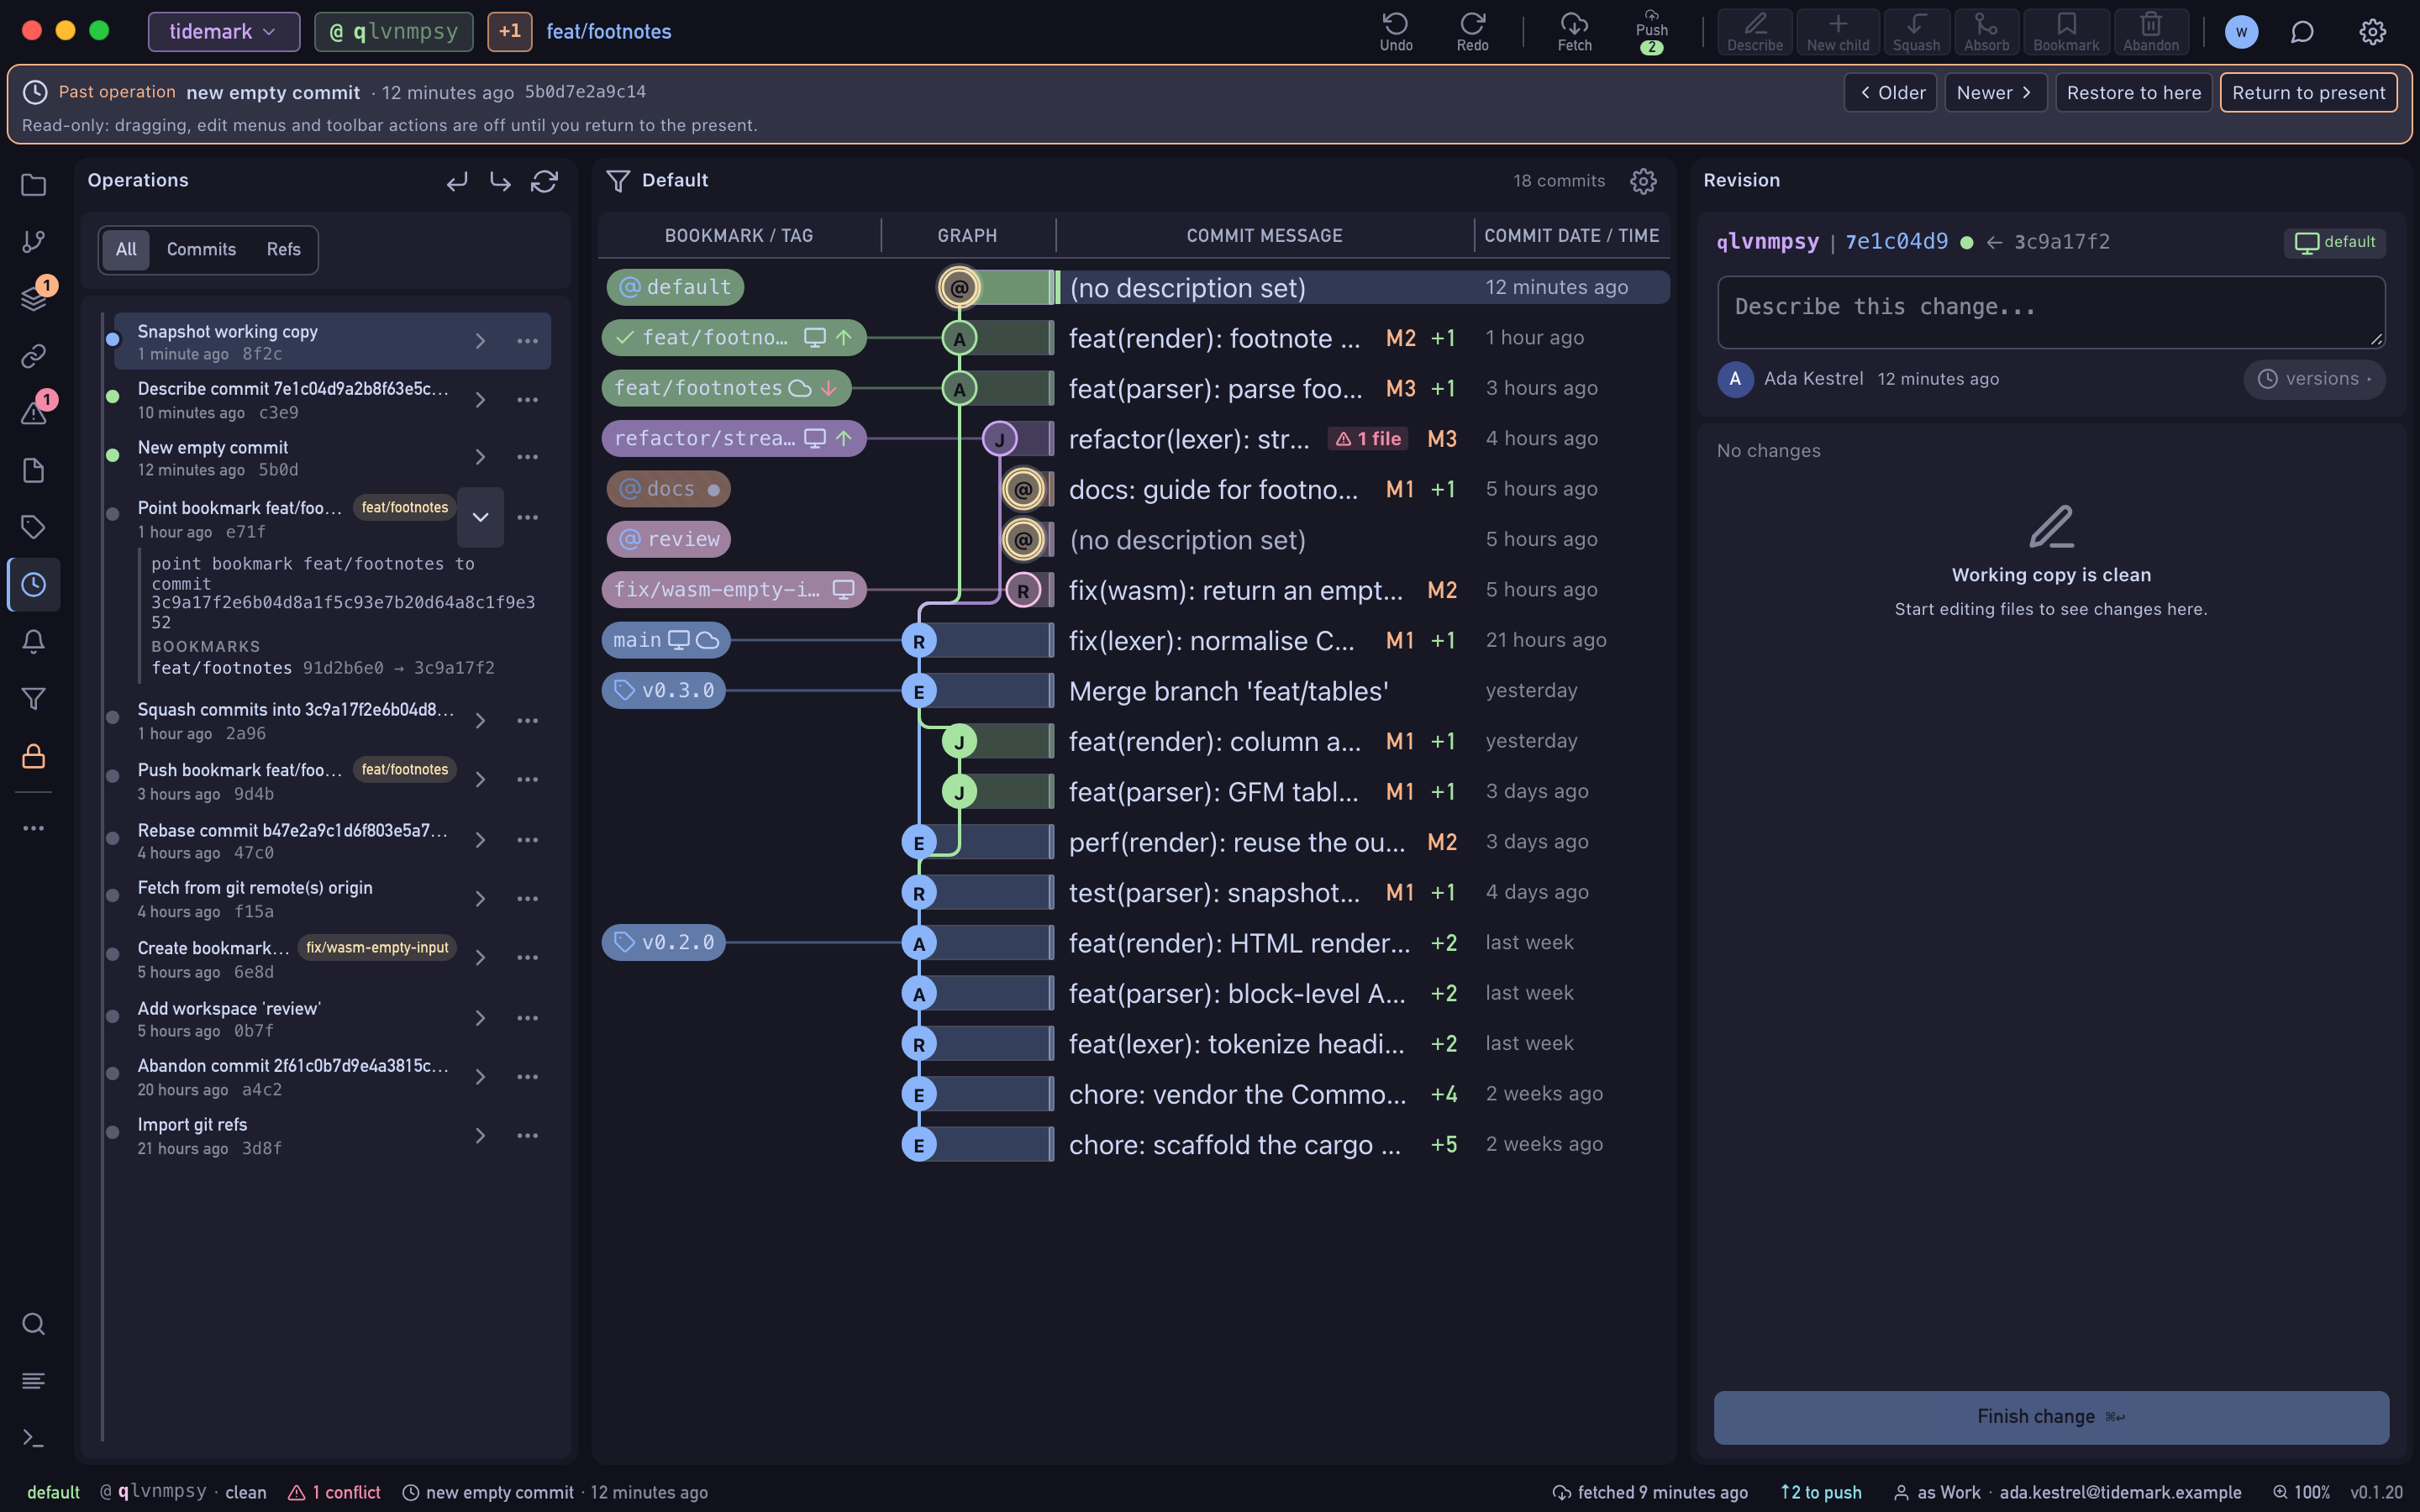Image resolution: width=2420 pixels, height=1512 pixels.
Task: Switch to the Commits operations tab
Action: click(201, 250)
